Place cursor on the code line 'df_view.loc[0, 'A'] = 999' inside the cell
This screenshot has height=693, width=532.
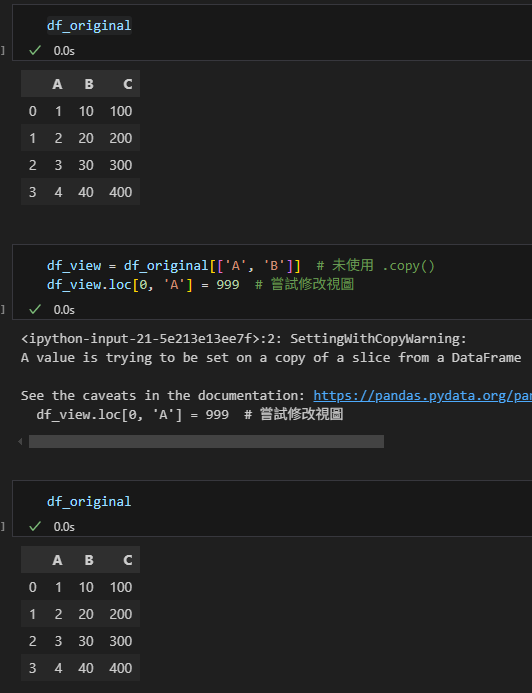click(143, 285)
